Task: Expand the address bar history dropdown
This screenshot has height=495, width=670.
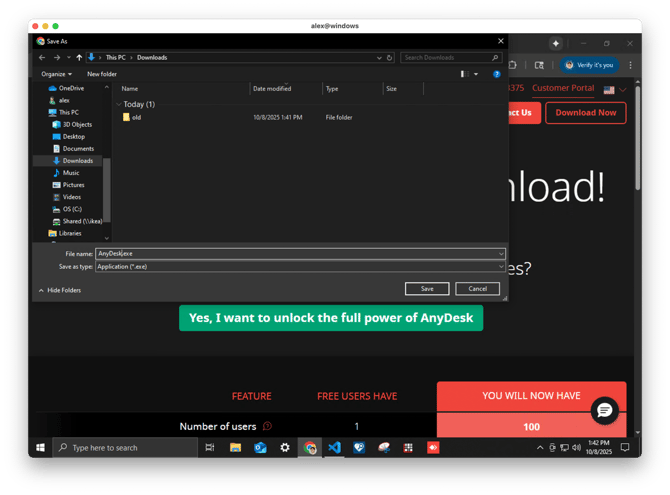Action: pos(379,58)
